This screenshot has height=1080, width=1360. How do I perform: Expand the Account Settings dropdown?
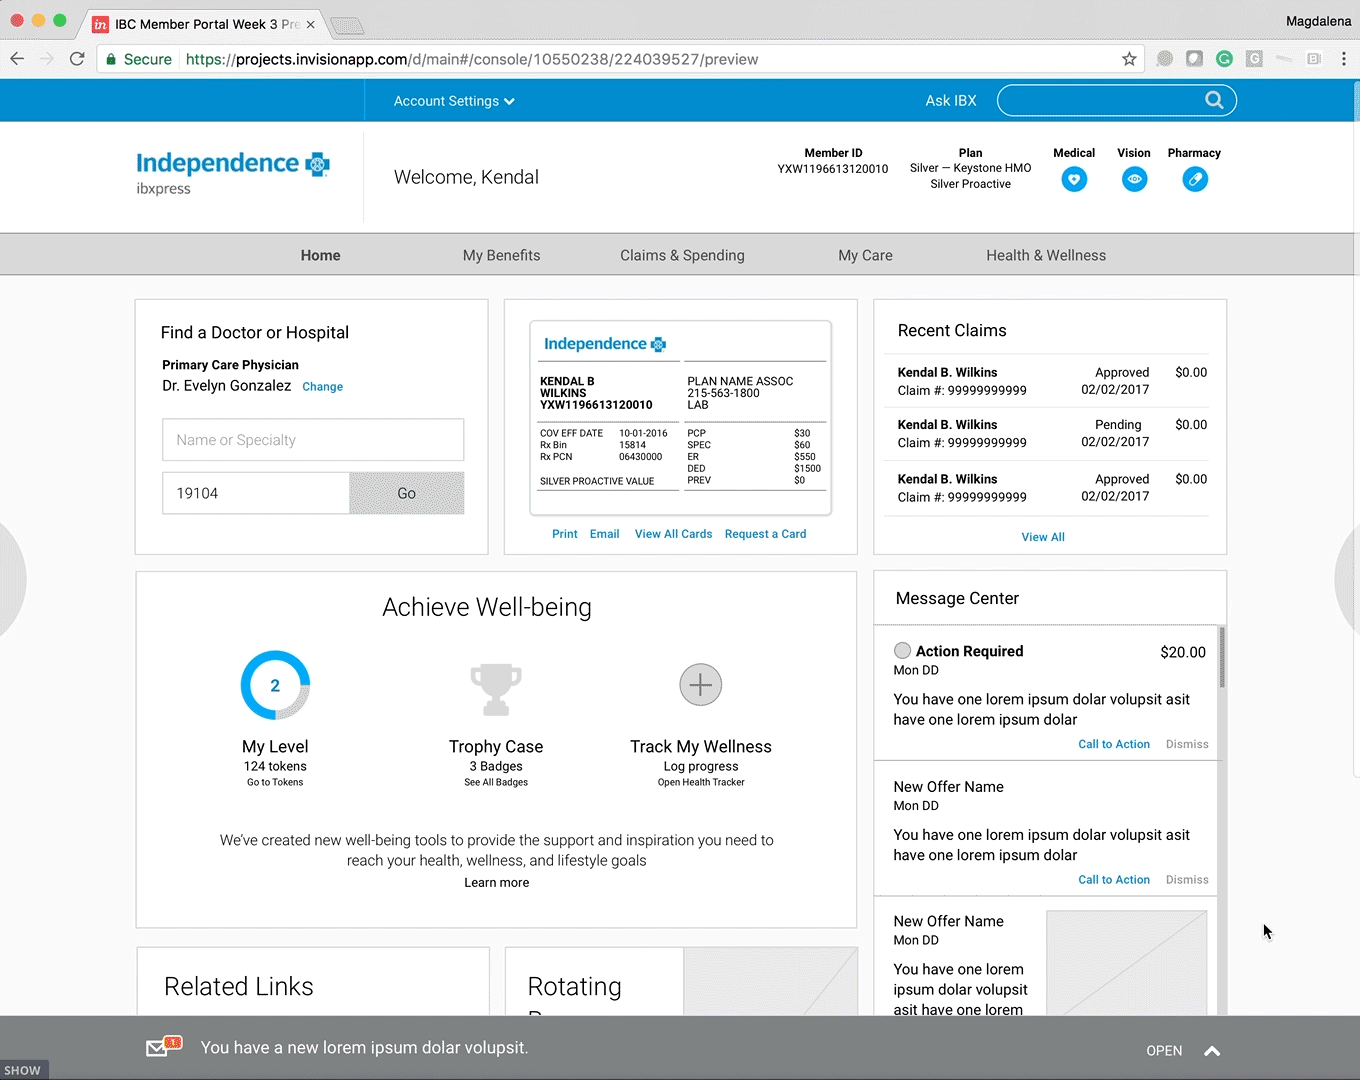[x=454, y=101]
